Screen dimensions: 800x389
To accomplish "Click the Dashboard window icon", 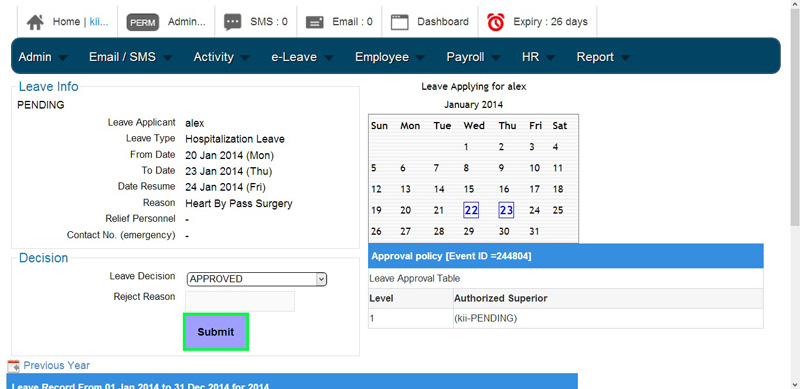I will [400, 22].
